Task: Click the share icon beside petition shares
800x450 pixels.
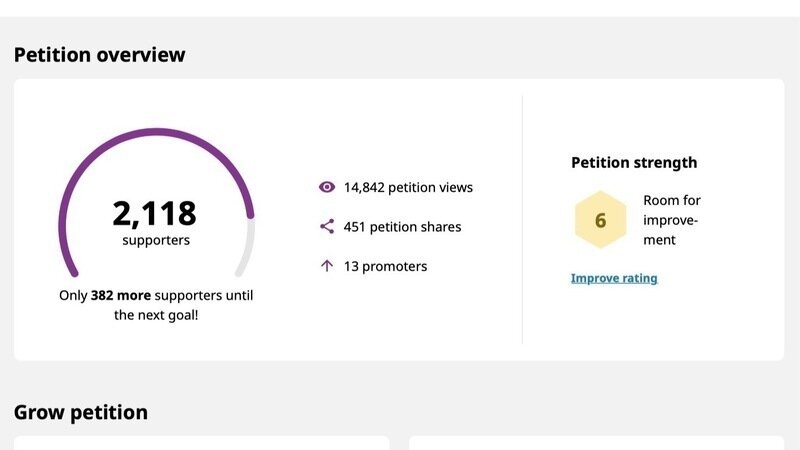Action: tap(326, 227)
